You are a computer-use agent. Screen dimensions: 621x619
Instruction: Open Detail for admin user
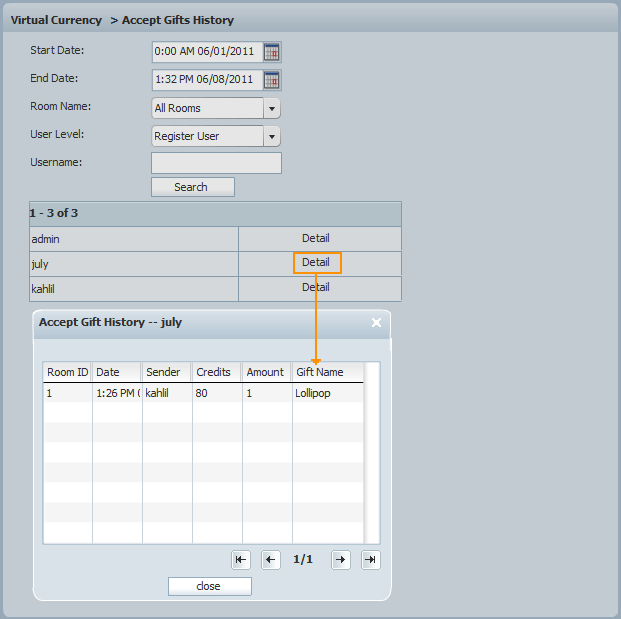tap(316, 238)
